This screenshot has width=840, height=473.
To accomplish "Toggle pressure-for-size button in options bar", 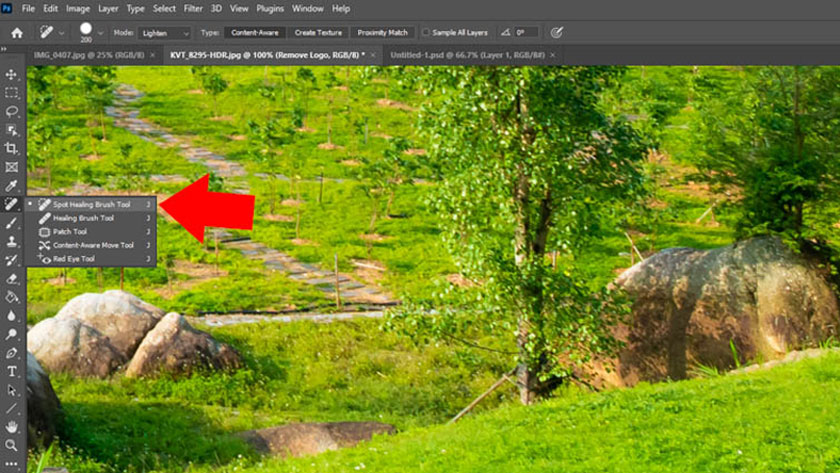I will tap(557, 32).
